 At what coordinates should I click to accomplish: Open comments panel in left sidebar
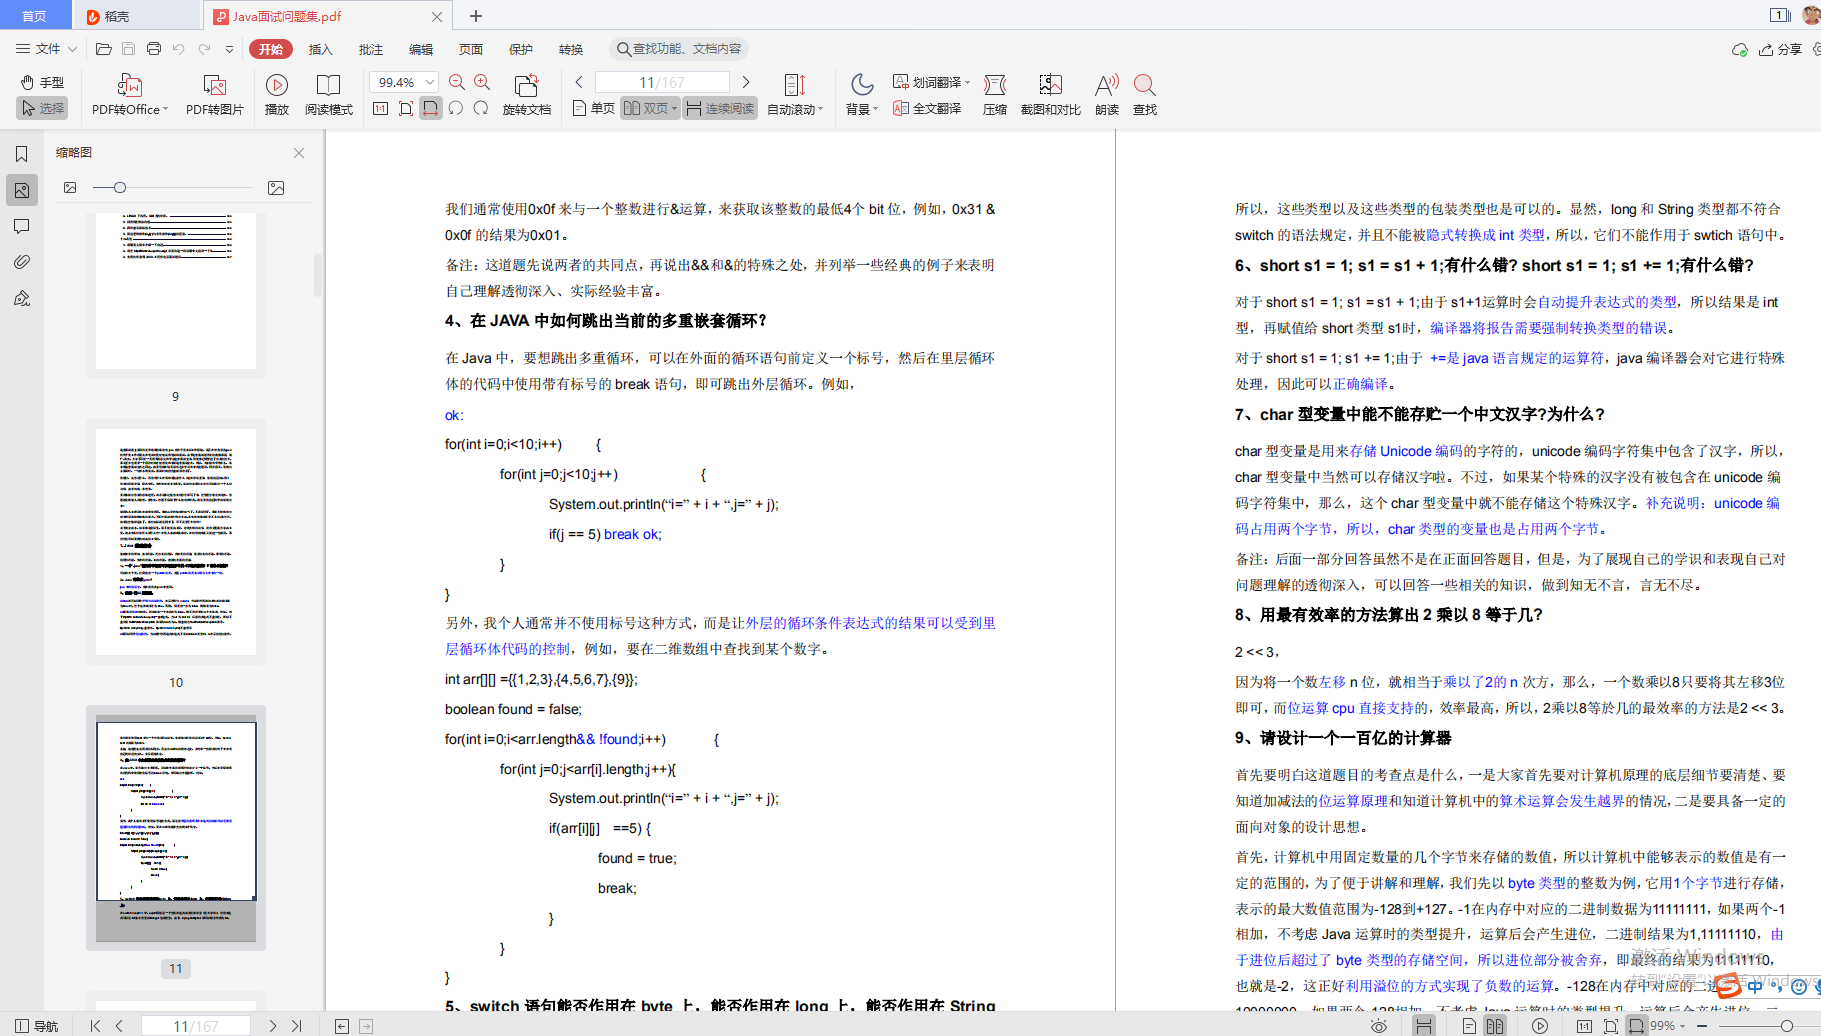pos(21,226)
